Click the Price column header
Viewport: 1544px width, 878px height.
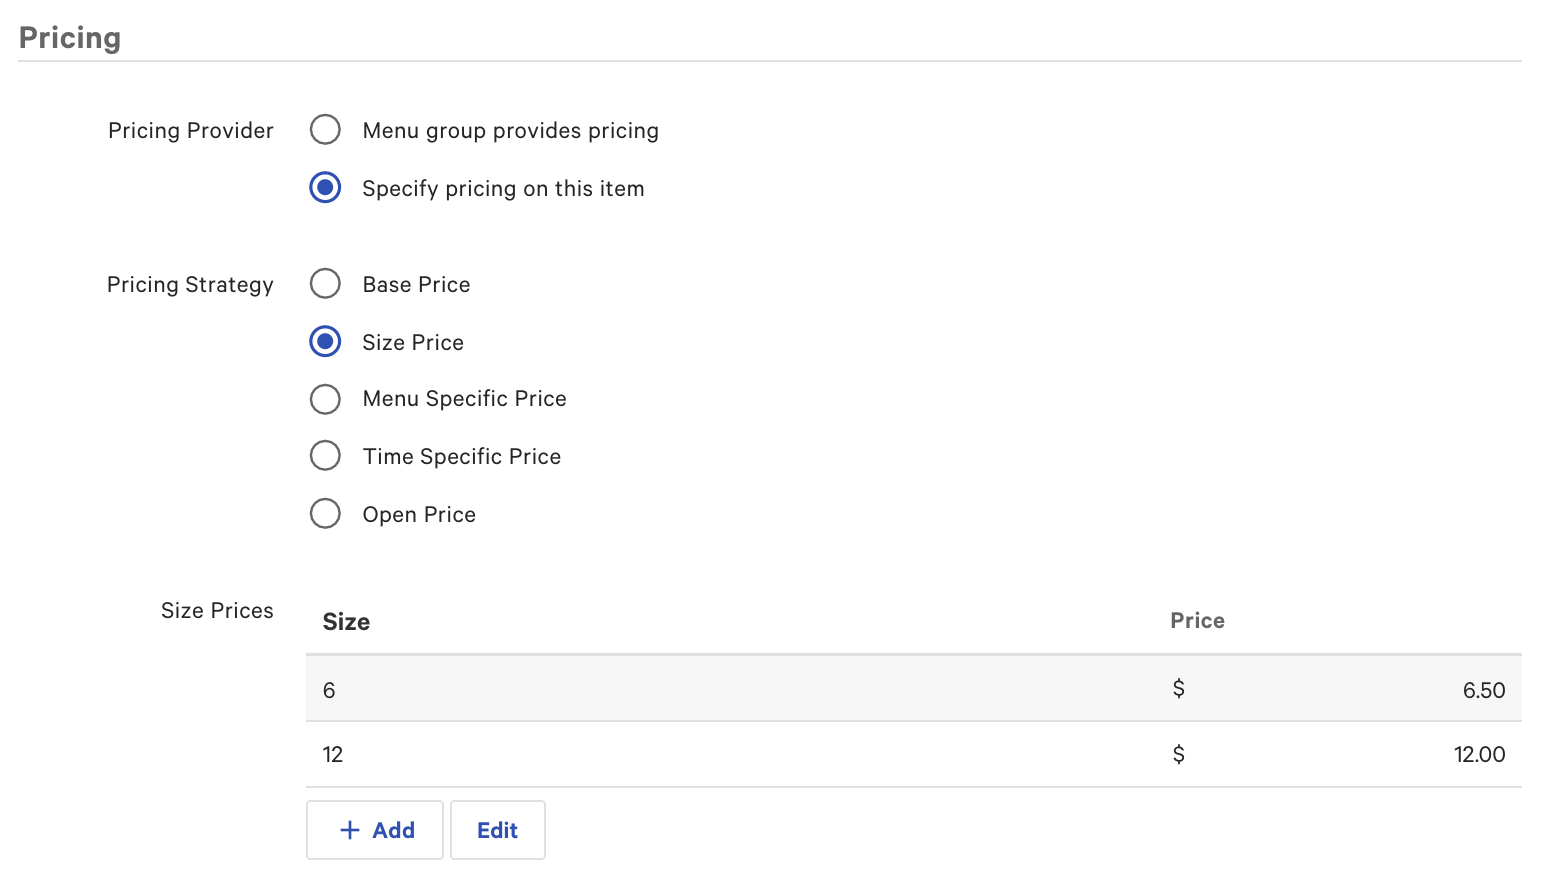pos(1197,620)
